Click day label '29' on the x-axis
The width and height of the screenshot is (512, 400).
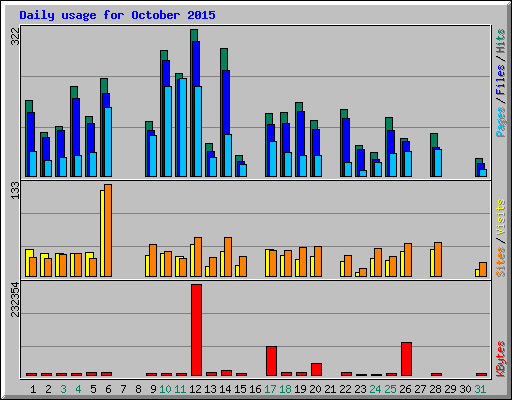(x=450, y=389)
